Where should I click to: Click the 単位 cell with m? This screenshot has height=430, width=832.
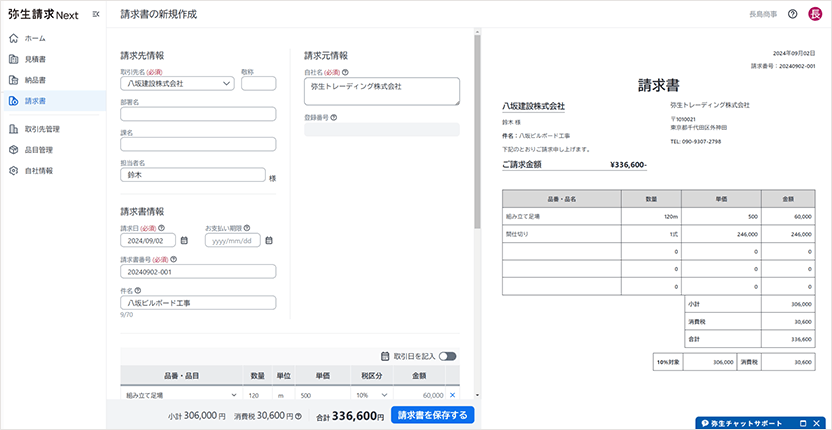(x=284, y=395)
